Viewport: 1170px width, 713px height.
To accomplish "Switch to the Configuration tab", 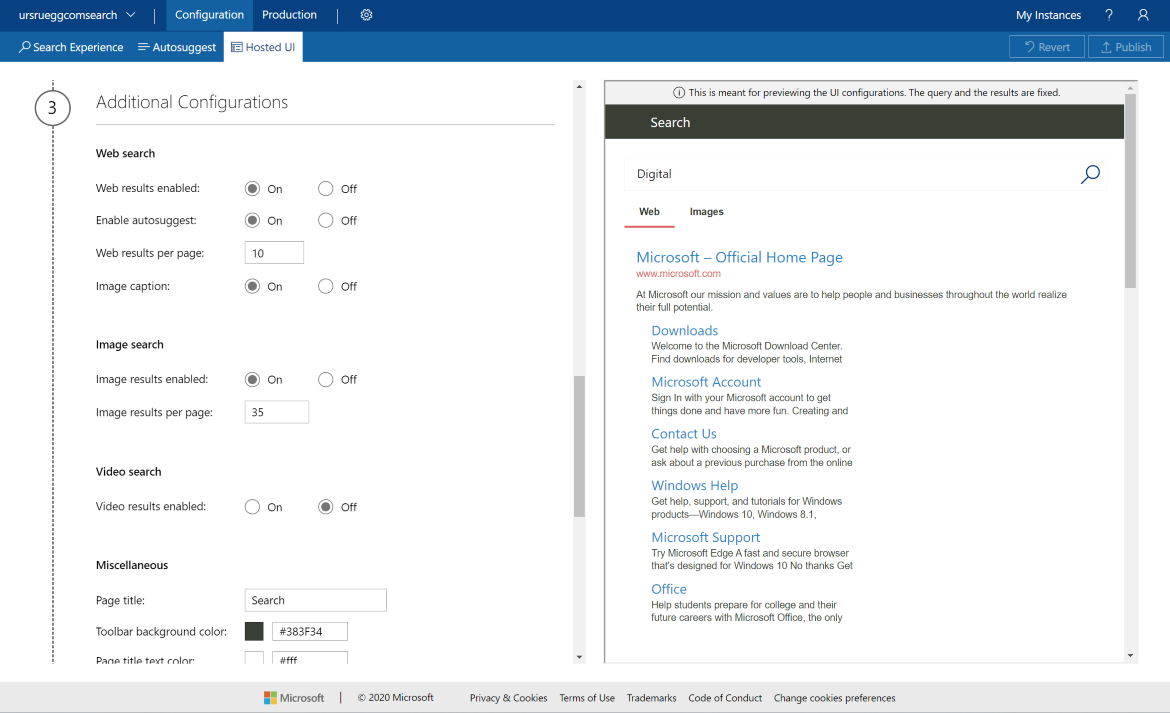I will click(x=209, y=15).
